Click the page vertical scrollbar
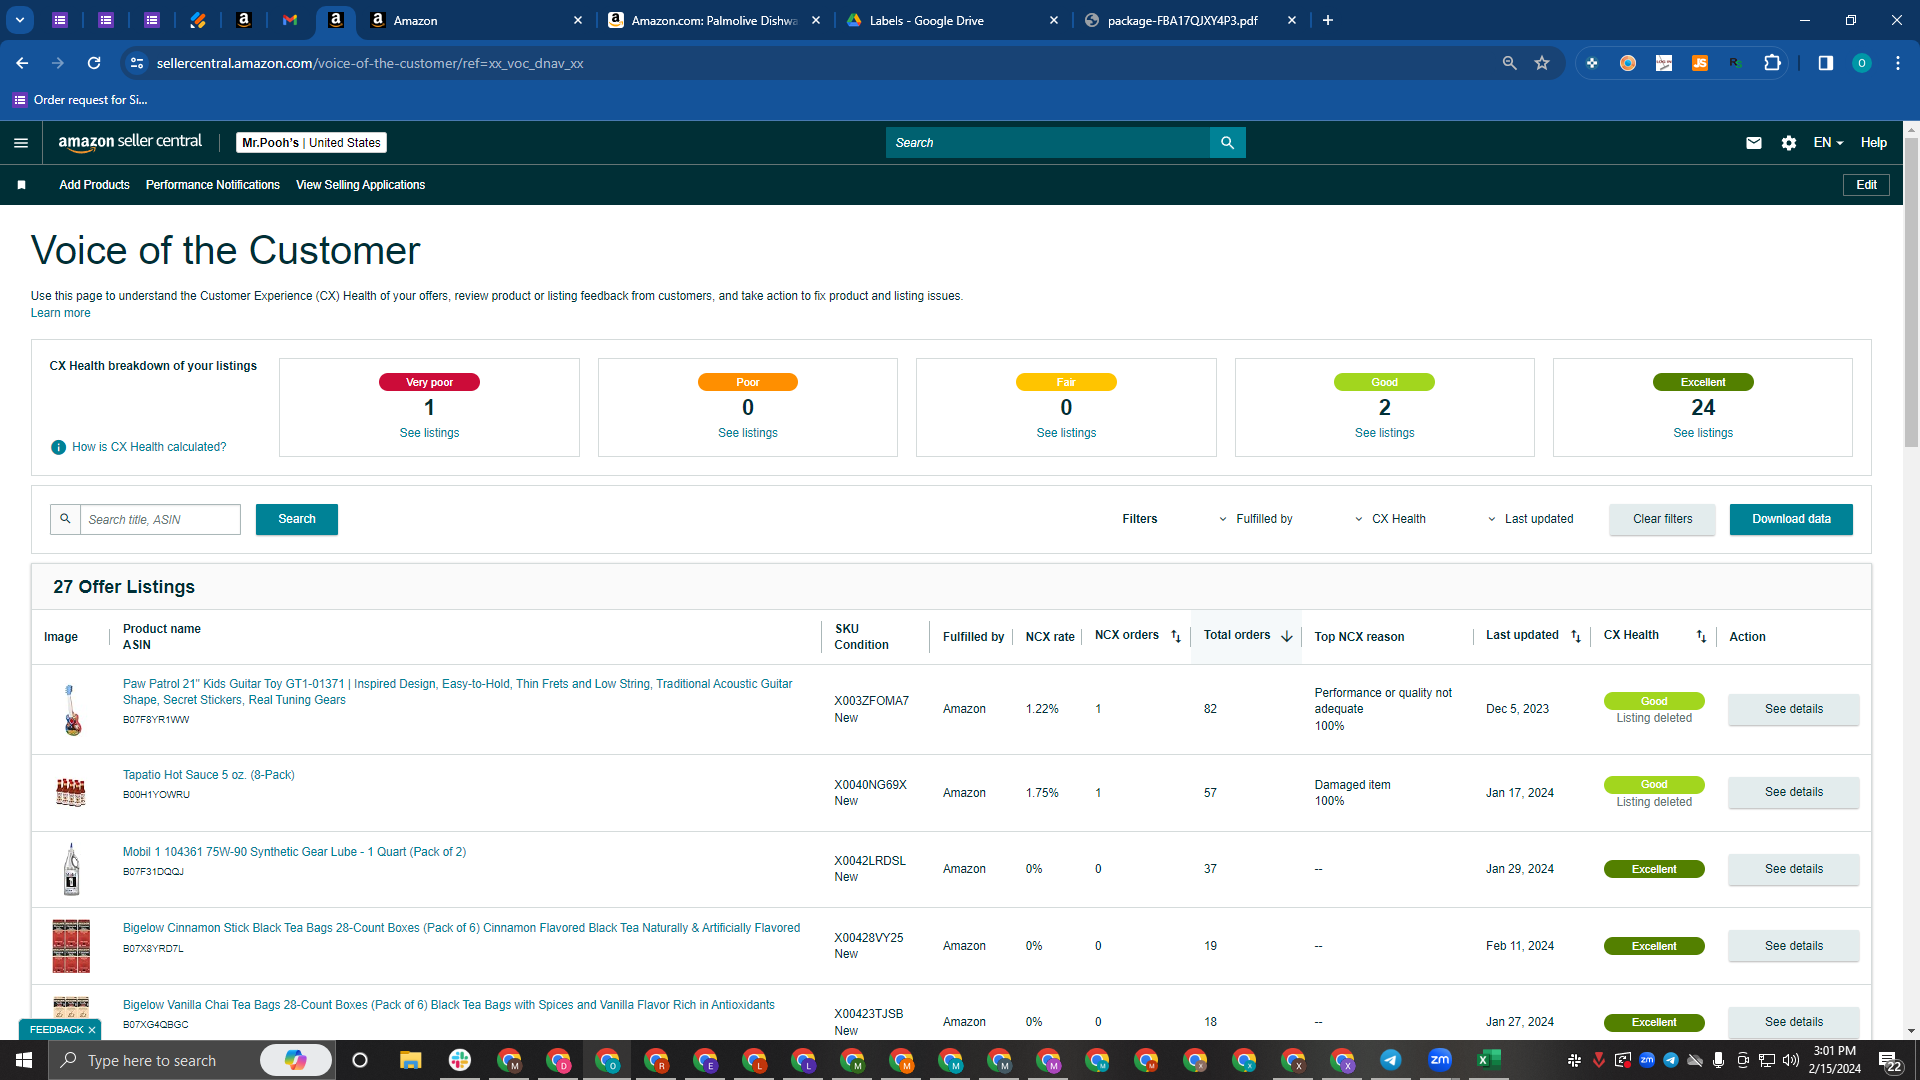This screenshot has height=1080, width=1920. click(1911, 292)
